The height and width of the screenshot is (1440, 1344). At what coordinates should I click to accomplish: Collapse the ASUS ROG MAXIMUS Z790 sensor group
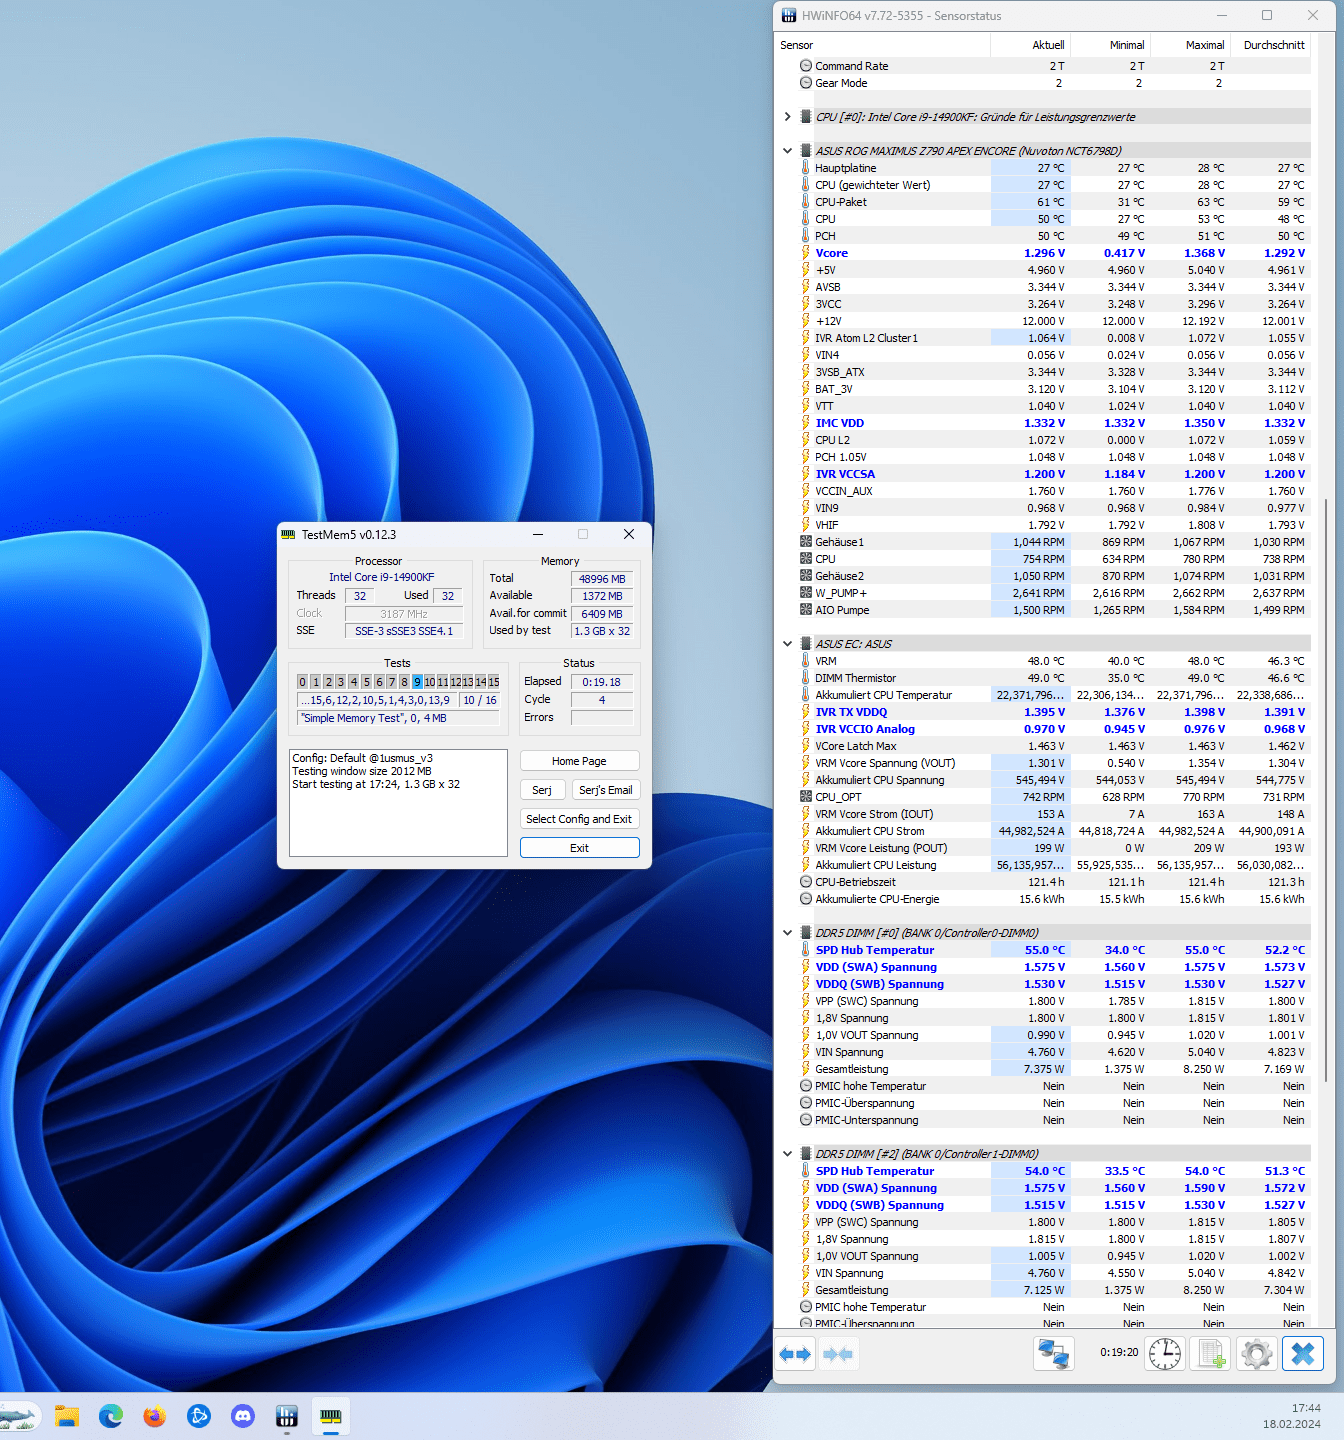click(788, 151)
